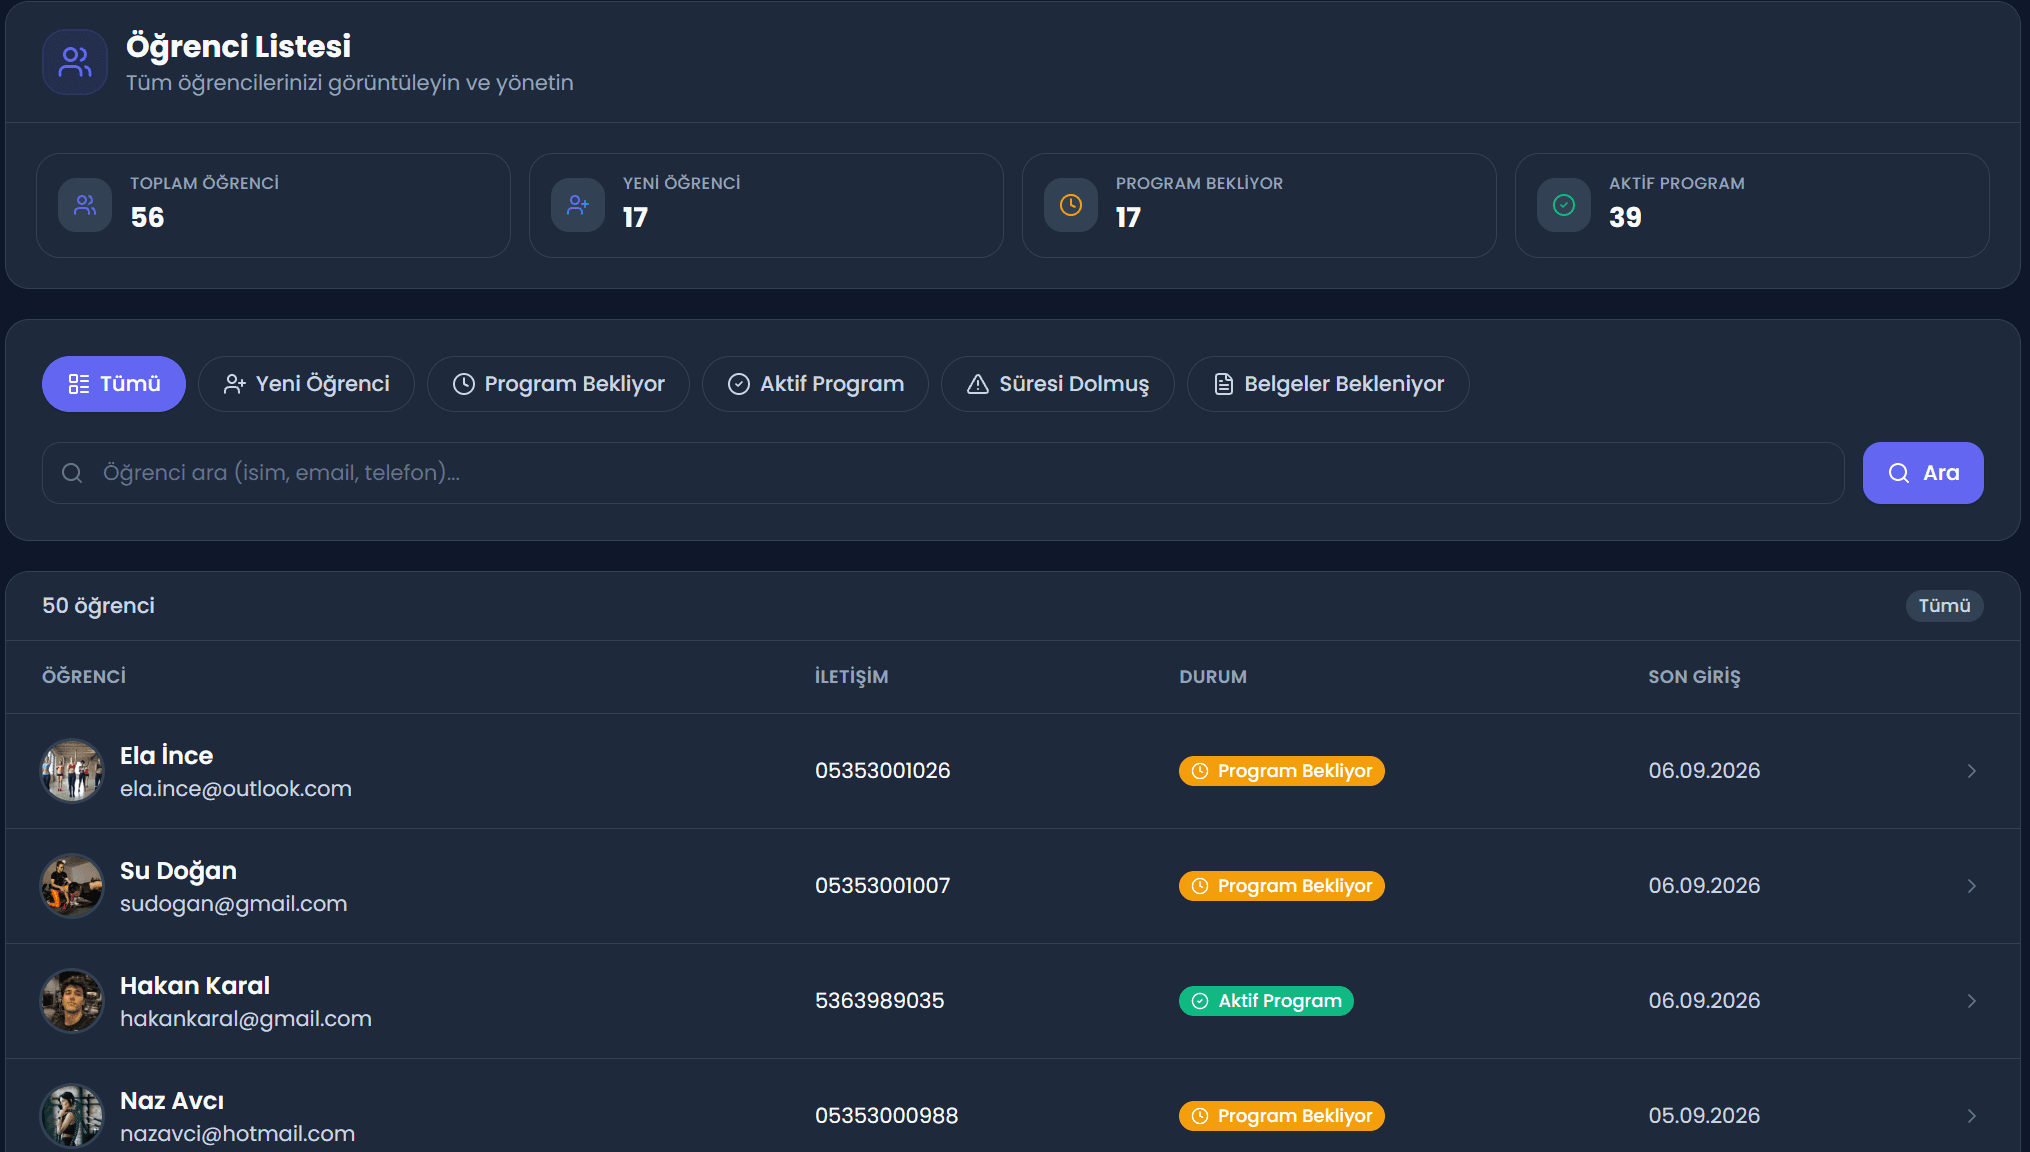Click phone number 5363989035
Image resolution: width=2030 pixels, height=1152 pixels.
(880, 1001)
